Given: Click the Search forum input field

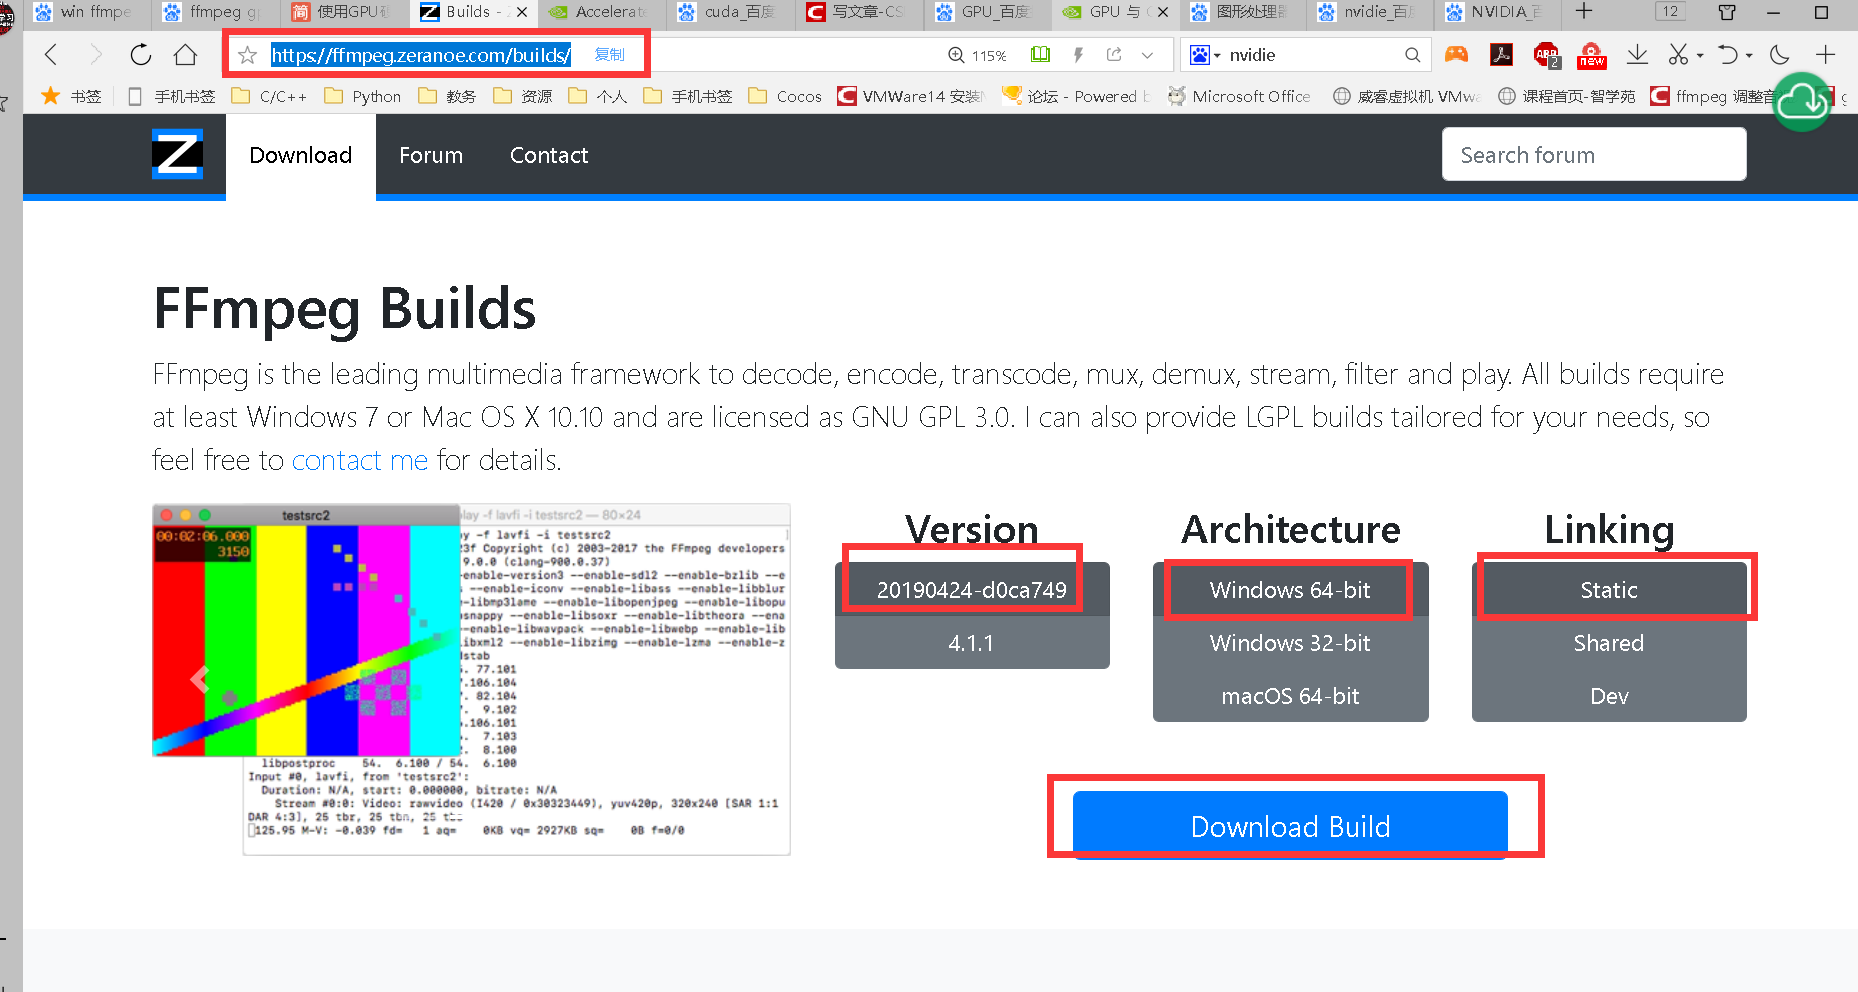Looking at the screenshot, I should (x=1594, y=154).
